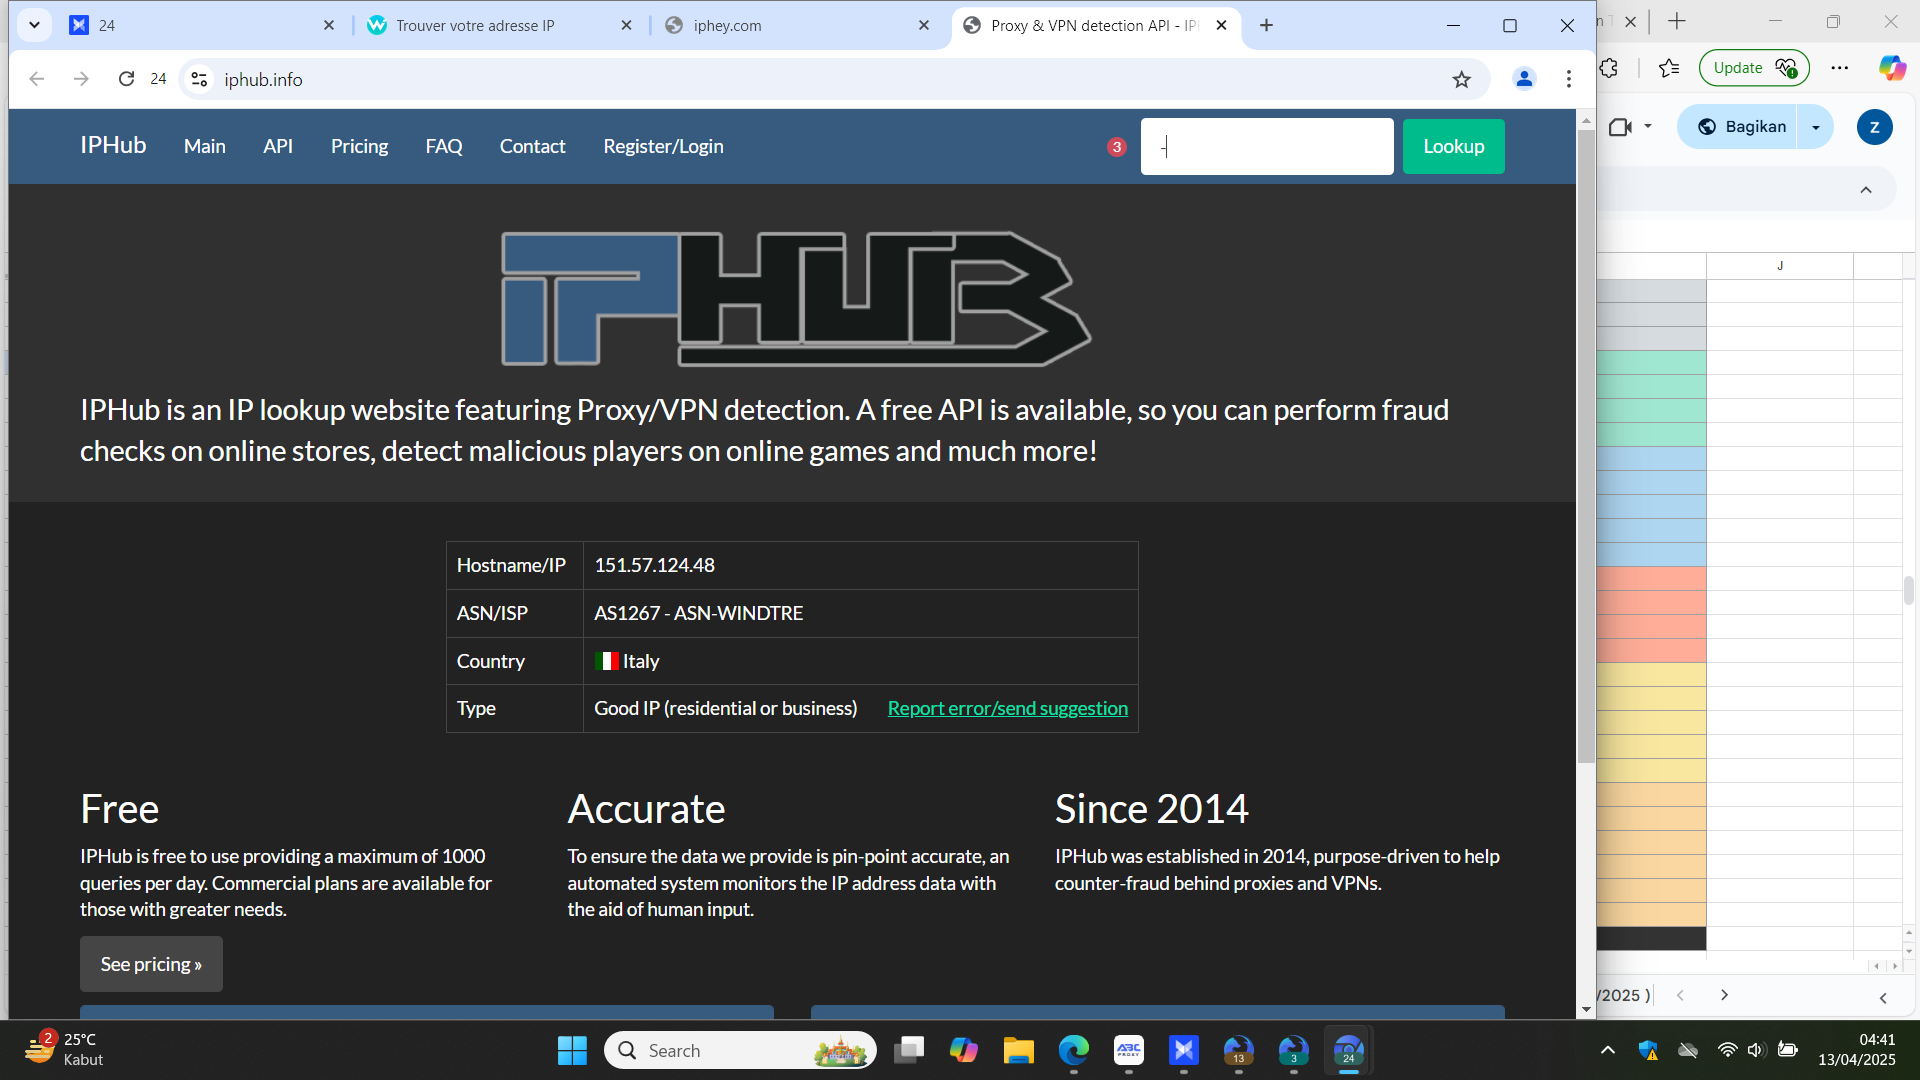Click the Bagikan share button
Screen dimensions: 1920x1080
pyautogui.click(x=1743, y=127)
